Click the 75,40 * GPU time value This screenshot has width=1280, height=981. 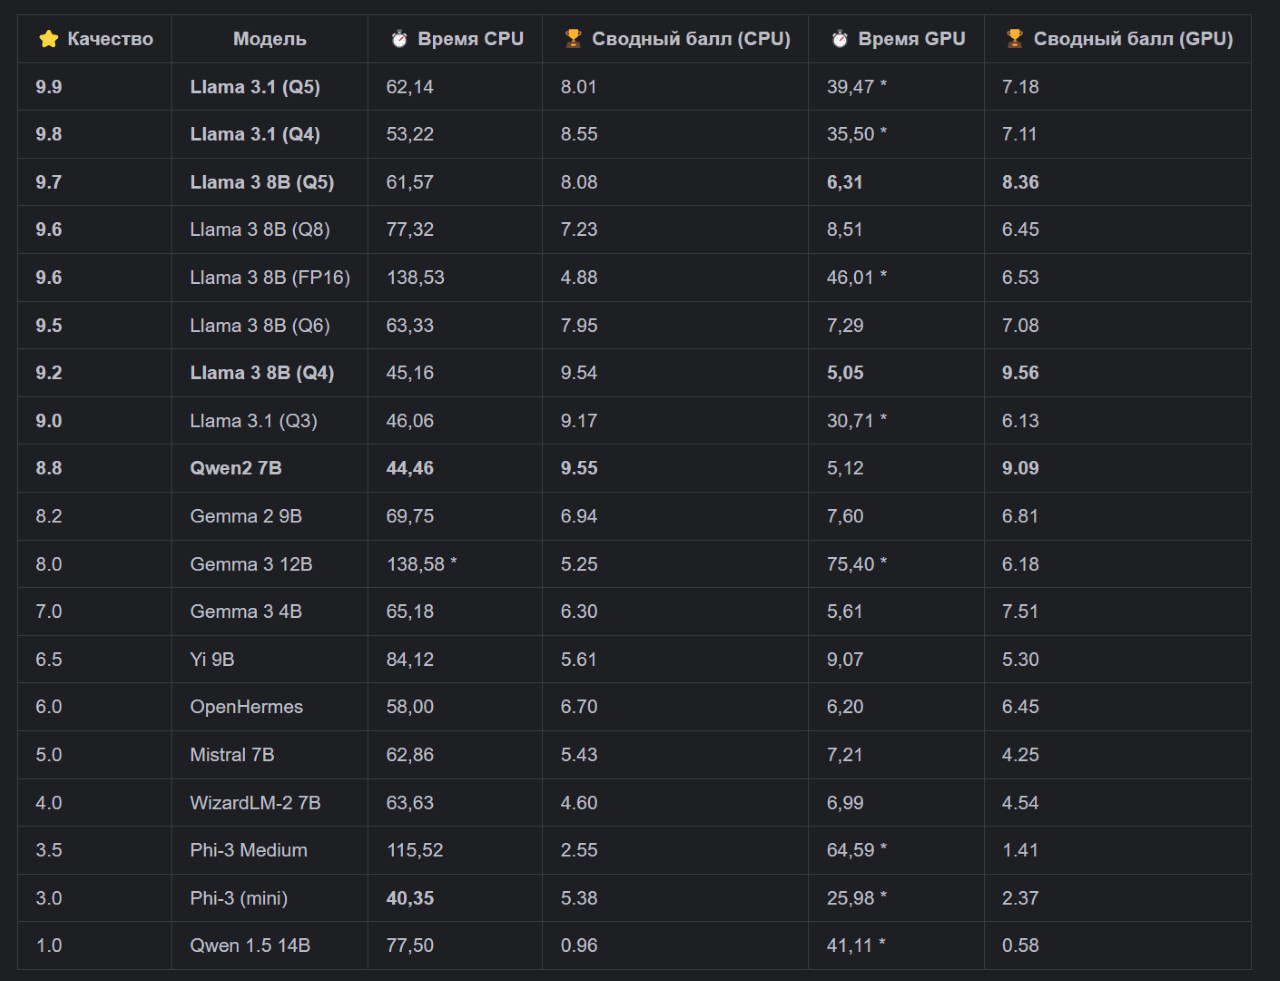(x=856, y=564)
